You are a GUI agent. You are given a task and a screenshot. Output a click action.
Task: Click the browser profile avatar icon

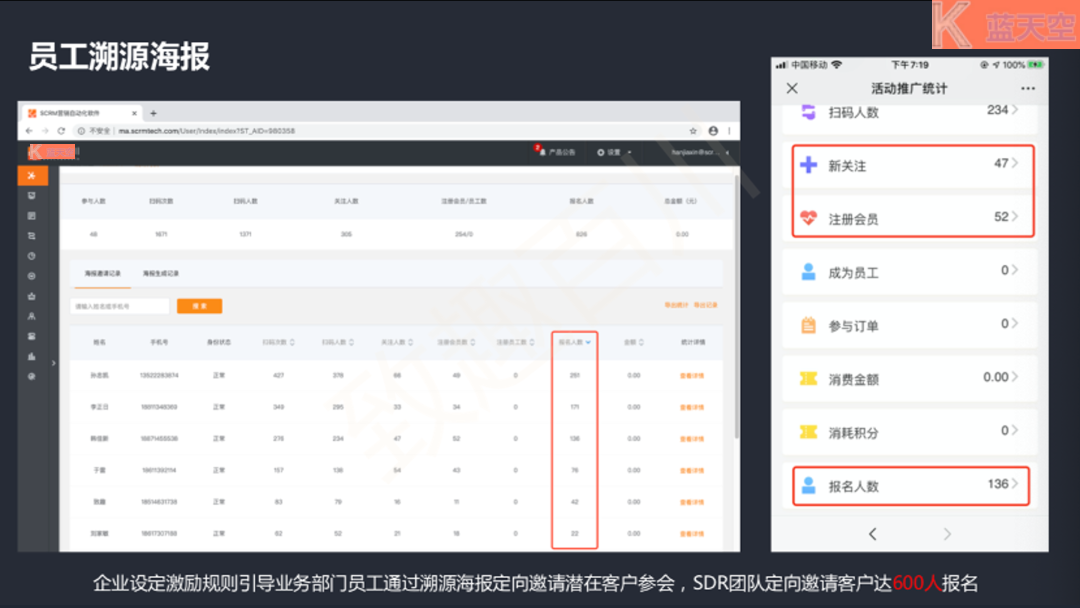point(713,131)
